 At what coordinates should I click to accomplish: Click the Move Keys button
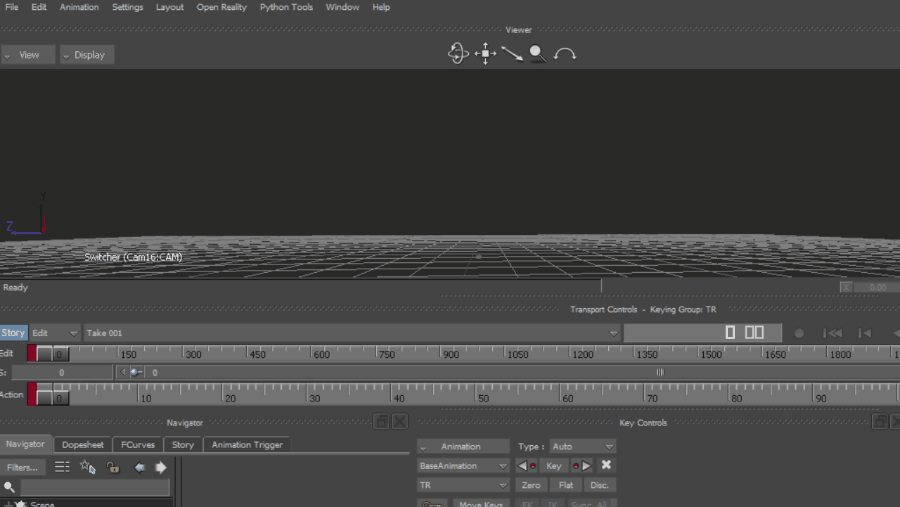click(481, 504)
